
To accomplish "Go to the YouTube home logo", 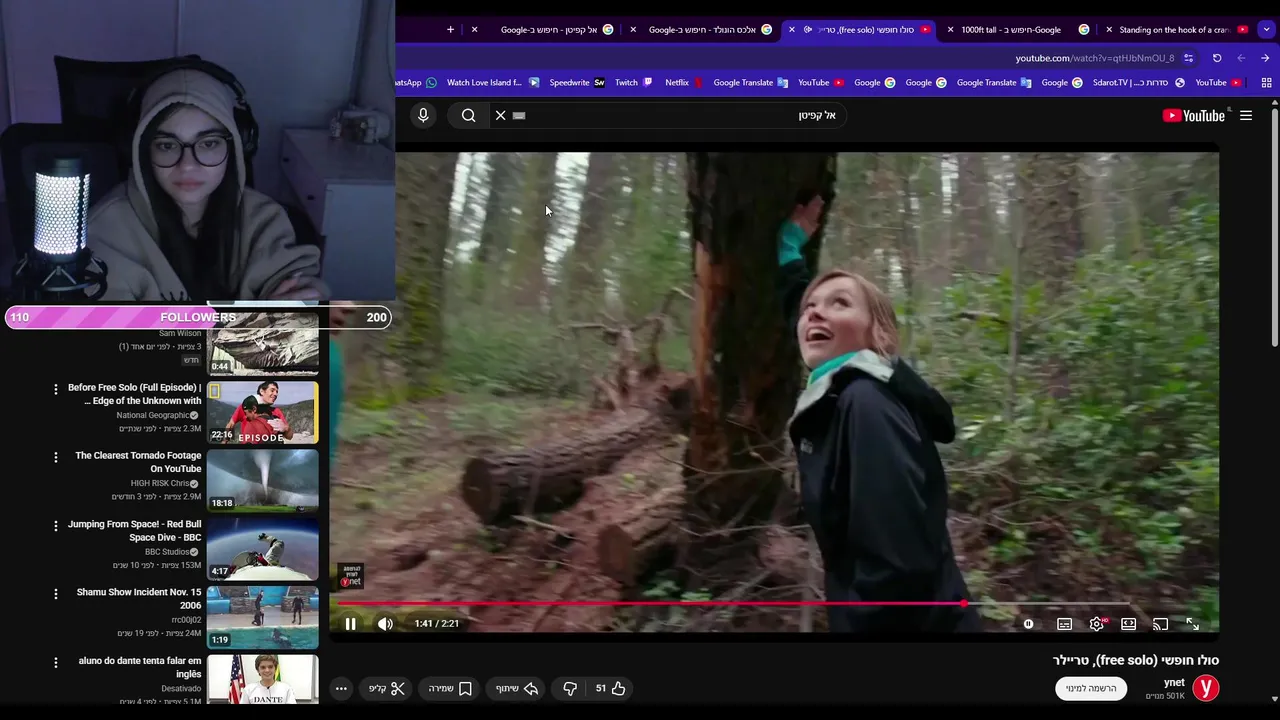I will (x=1194, y=115).
